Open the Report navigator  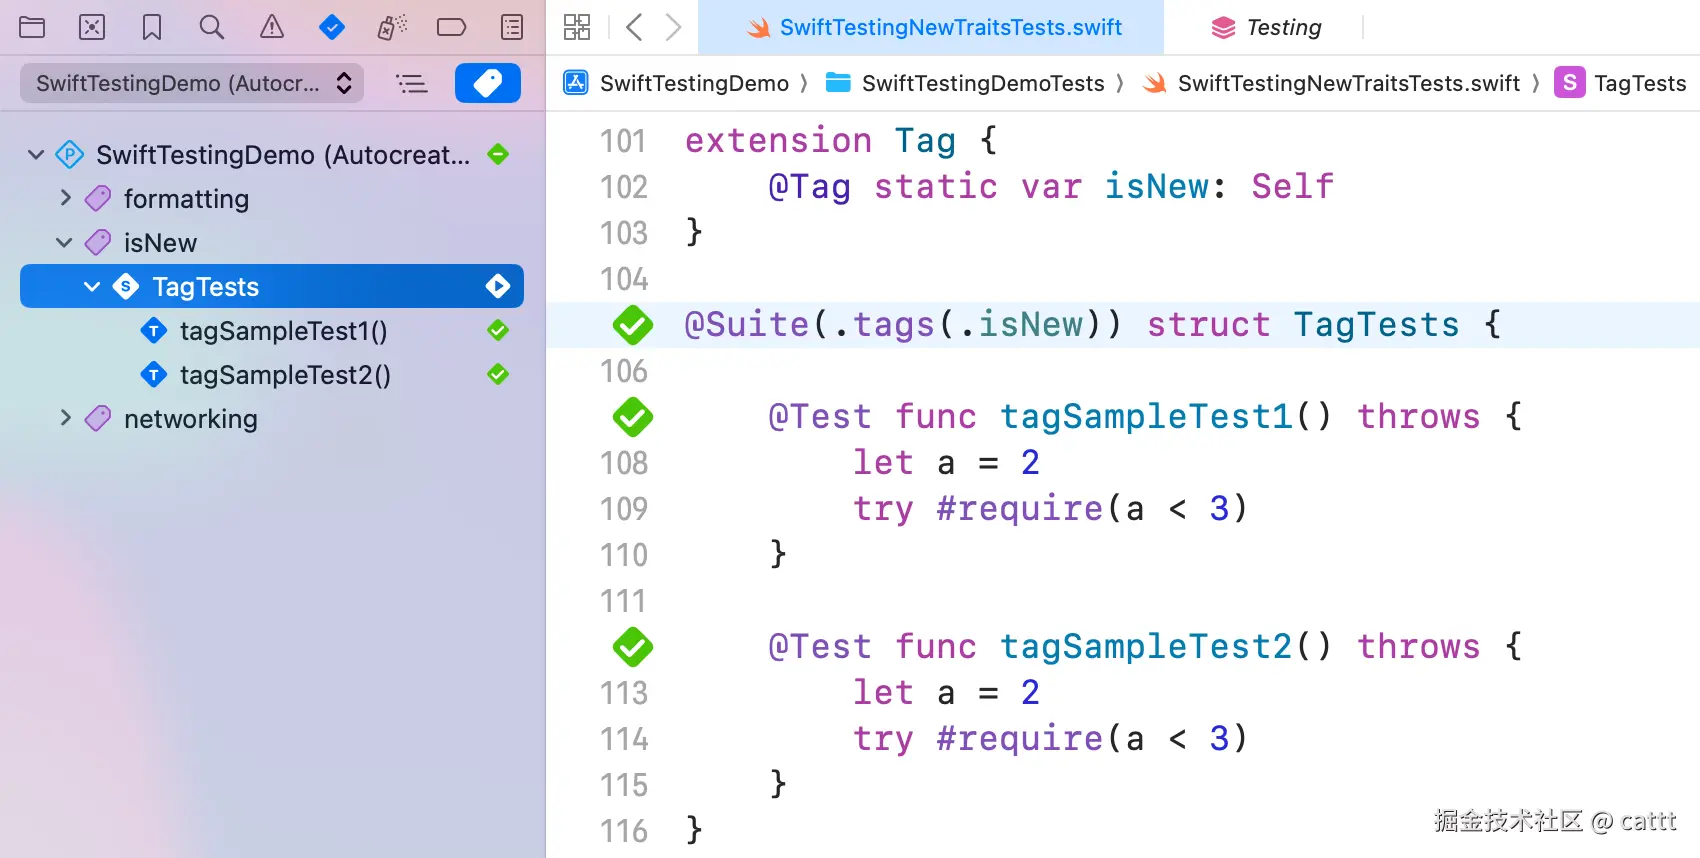tap(512, 27)
